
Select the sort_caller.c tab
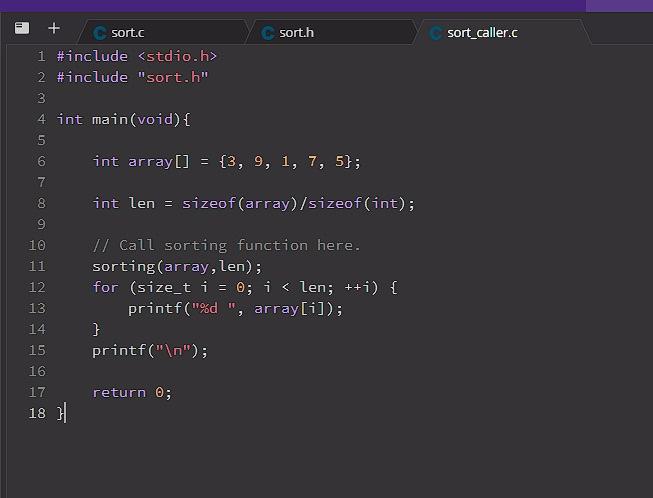(502, 32)
